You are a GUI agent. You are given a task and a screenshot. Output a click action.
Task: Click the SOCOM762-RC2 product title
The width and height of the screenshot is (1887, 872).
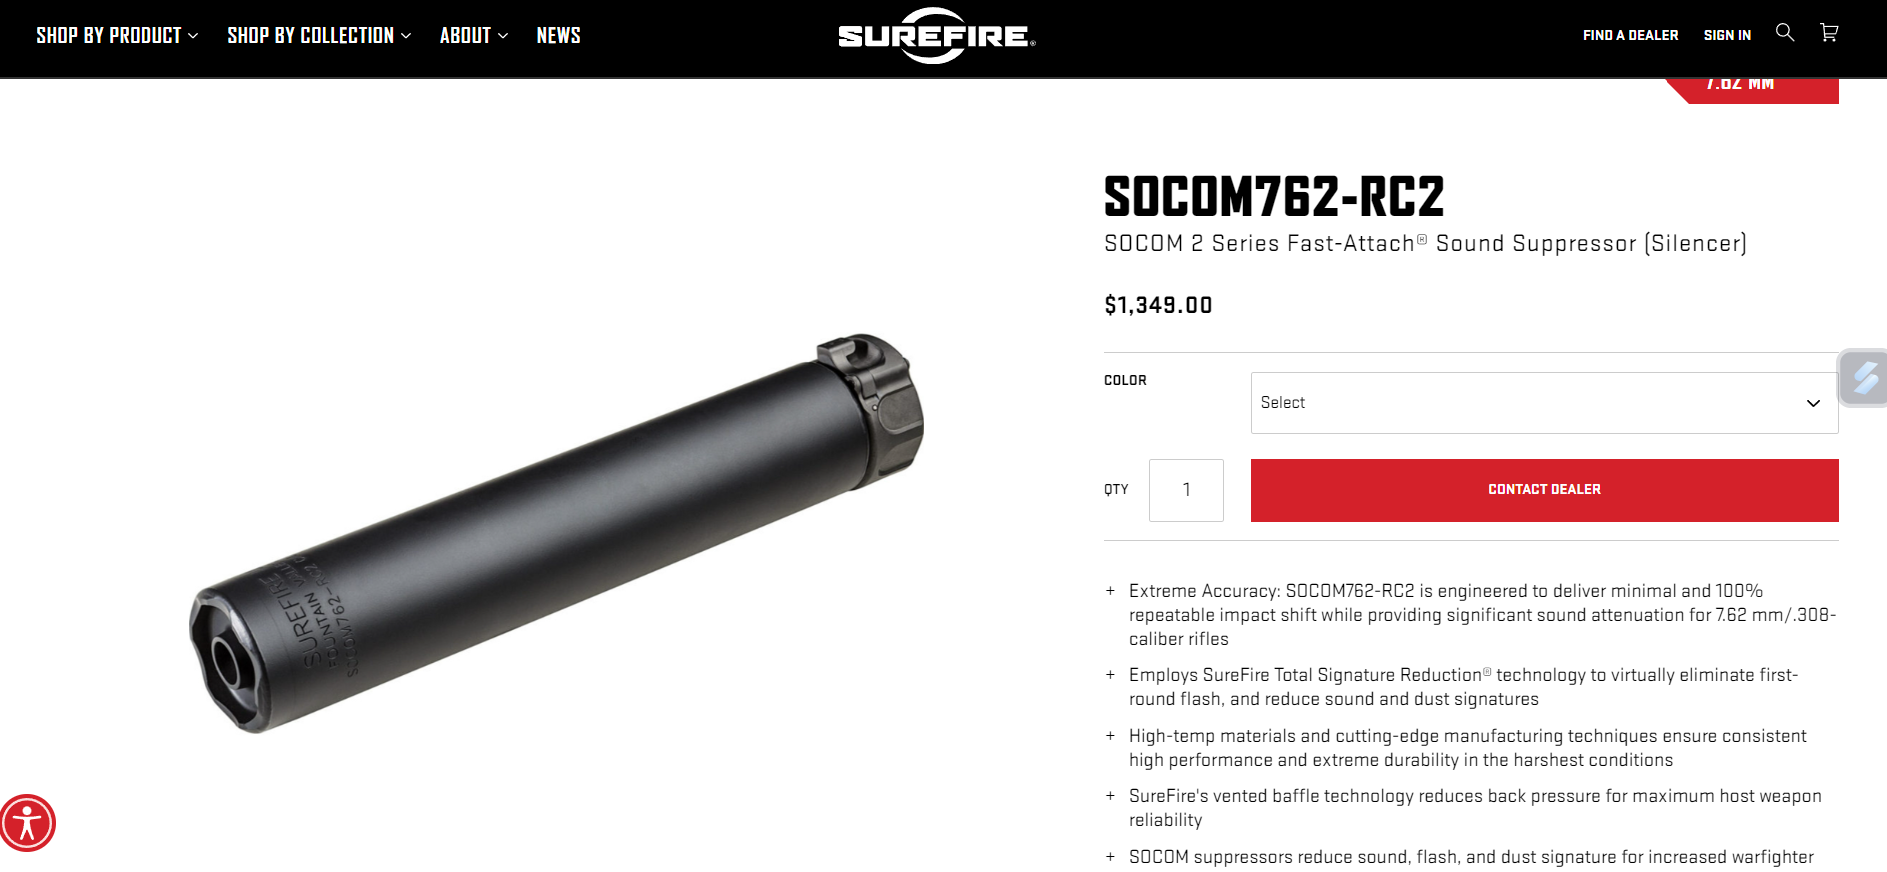(1274, 197)
